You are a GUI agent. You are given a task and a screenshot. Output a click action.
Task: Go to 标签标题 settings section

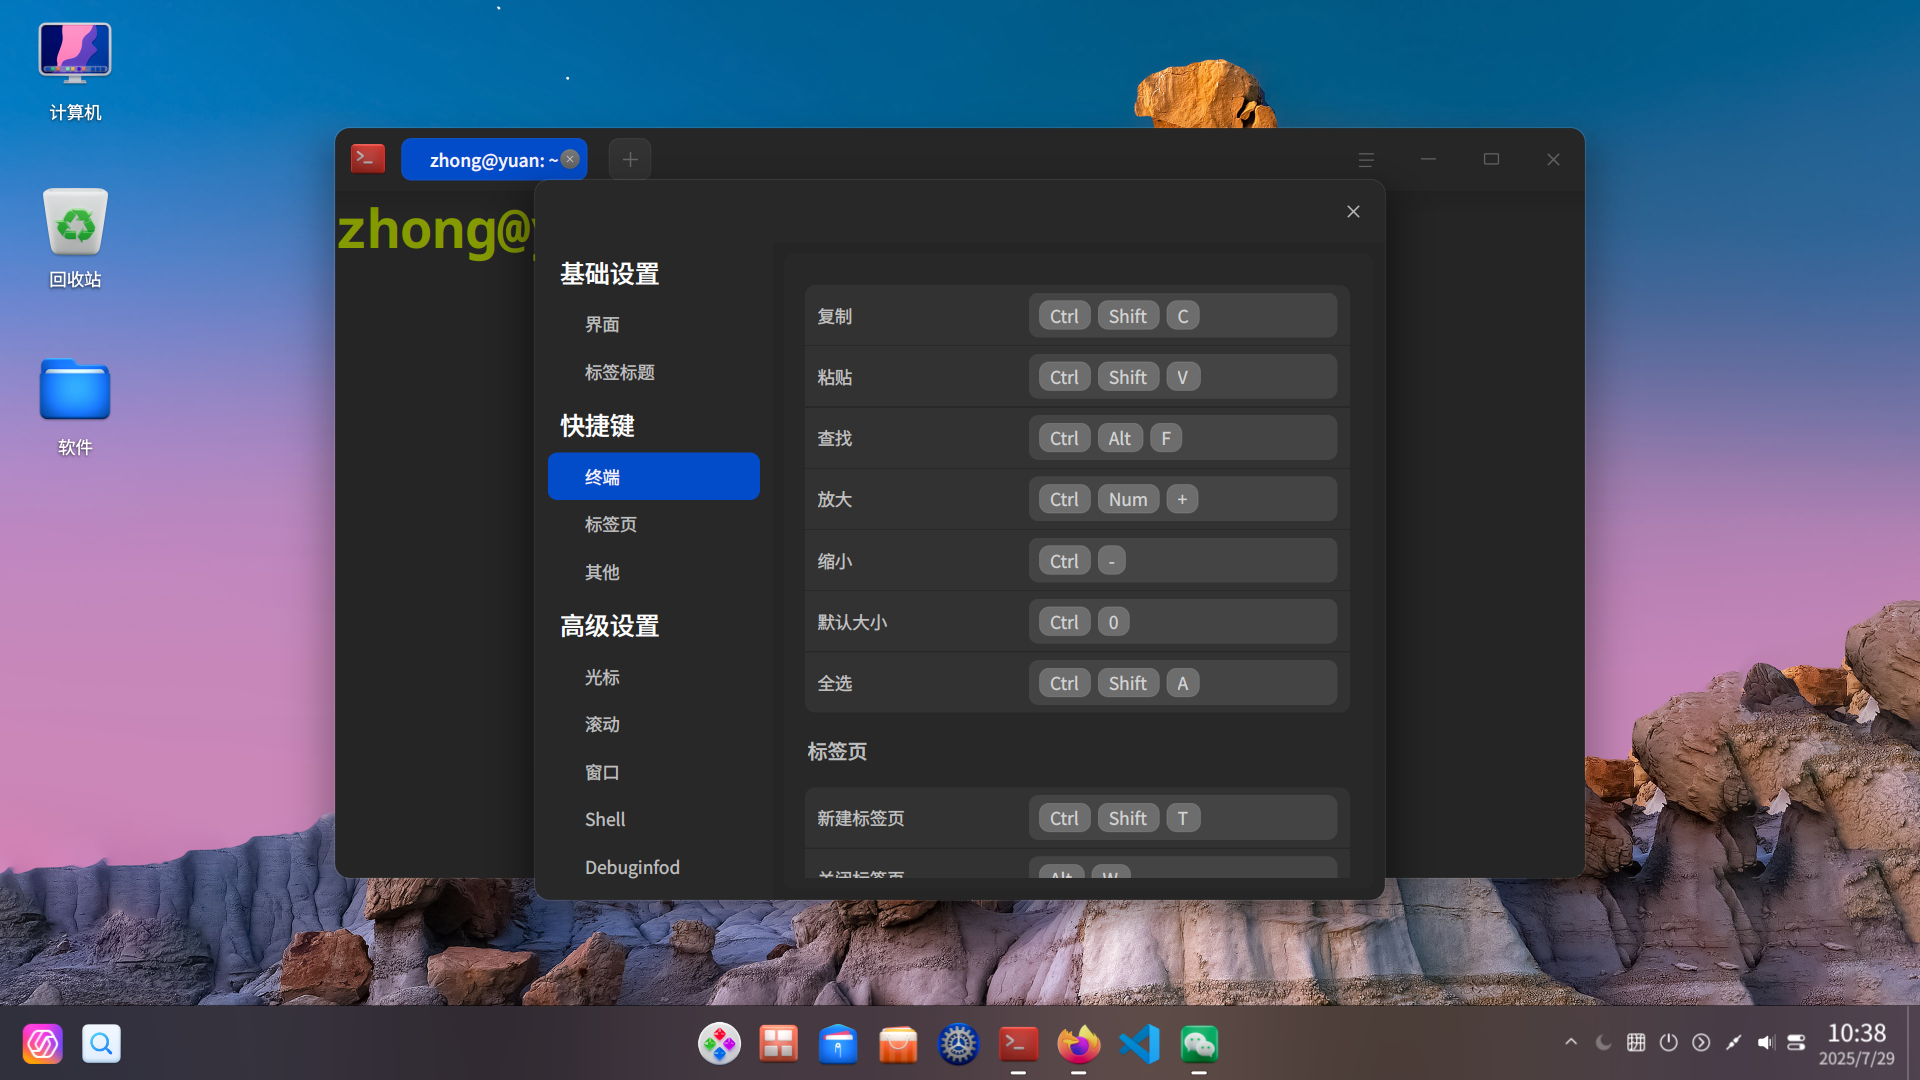(619, 372)
